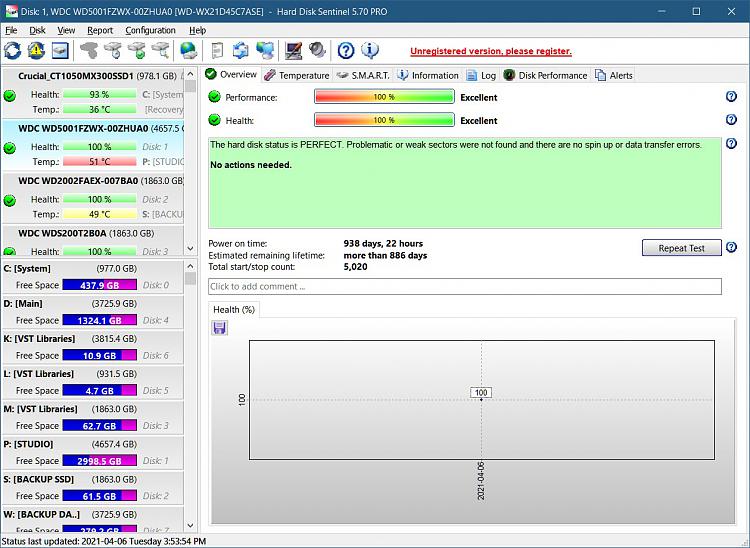Image resolution: width=750 pixels, height=548 pixels.
Task: Click the help icon beside Performance bar
Action: pos(731,97)
